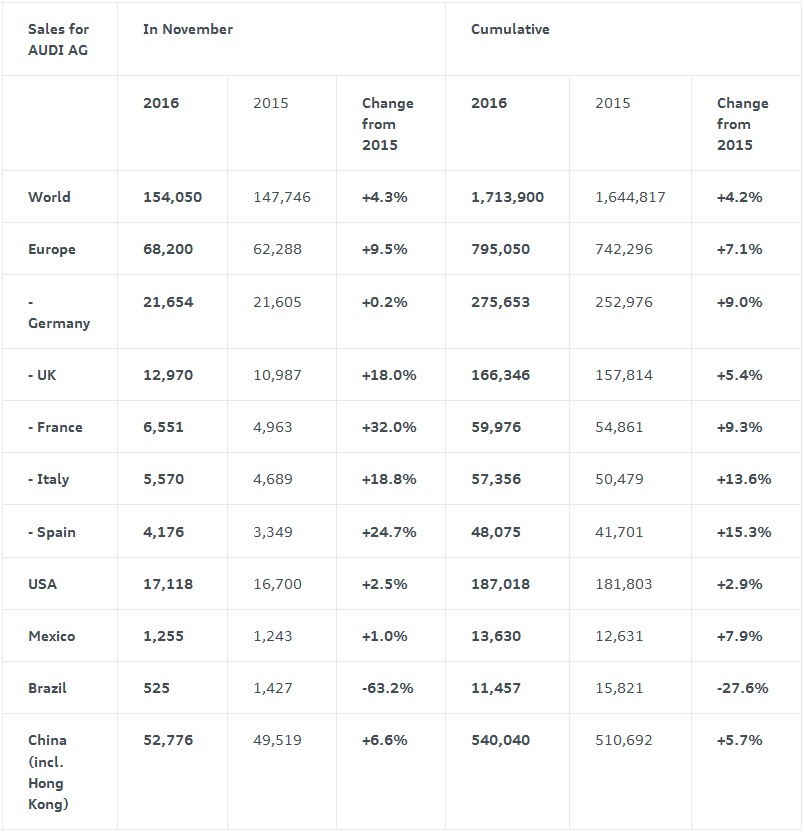Click France November 2016 value 6,551
This screenshot has height=832, width=804.
pyautogui.click(x=163, y=427)
